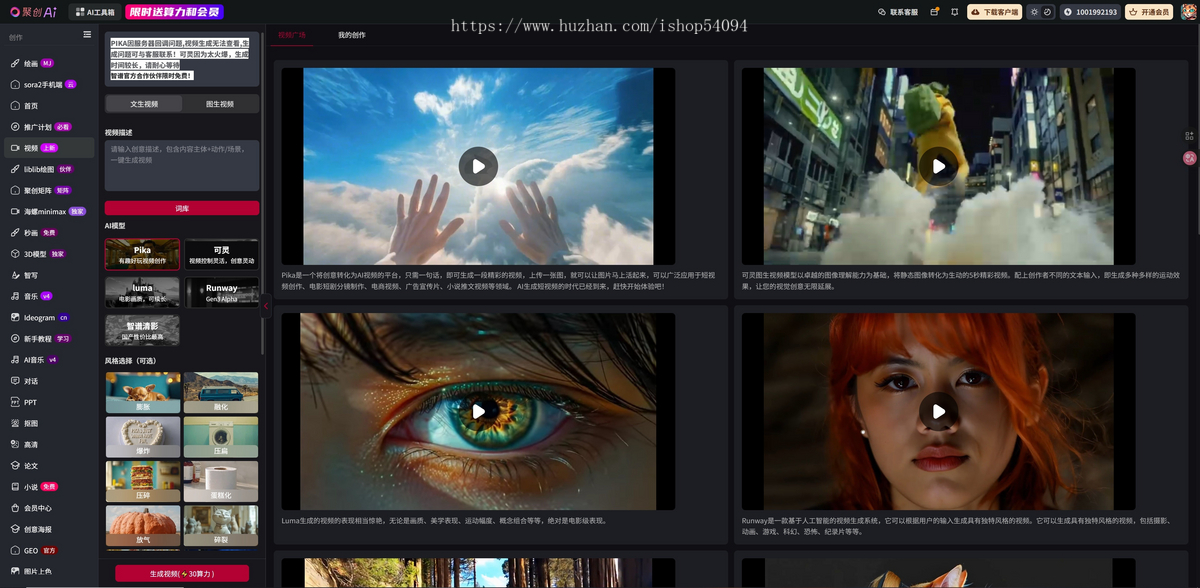Screen dimensions: 1200x588
Task: Select the 图生视频 mode toggle
Action: [x=220, y=104]
